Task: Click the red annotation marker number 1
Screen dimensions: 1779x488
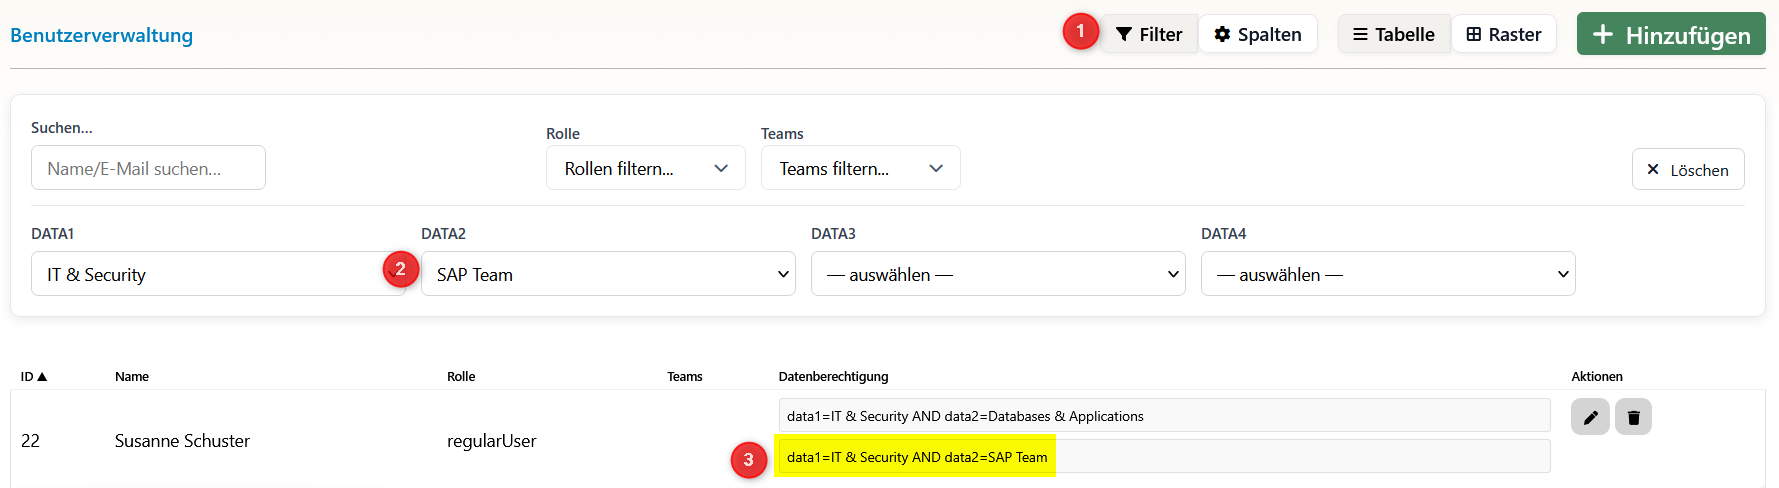Action: [x=1080, y=32]
